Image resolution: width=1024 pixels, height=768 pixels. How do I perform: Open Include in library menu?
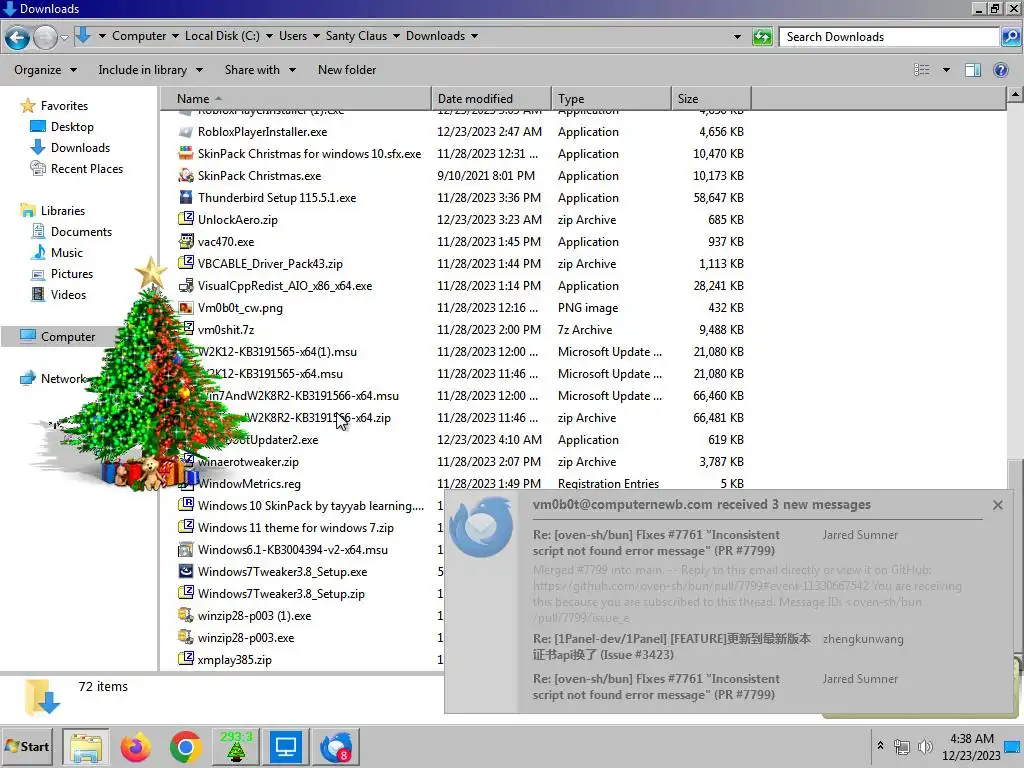point(150,70)
